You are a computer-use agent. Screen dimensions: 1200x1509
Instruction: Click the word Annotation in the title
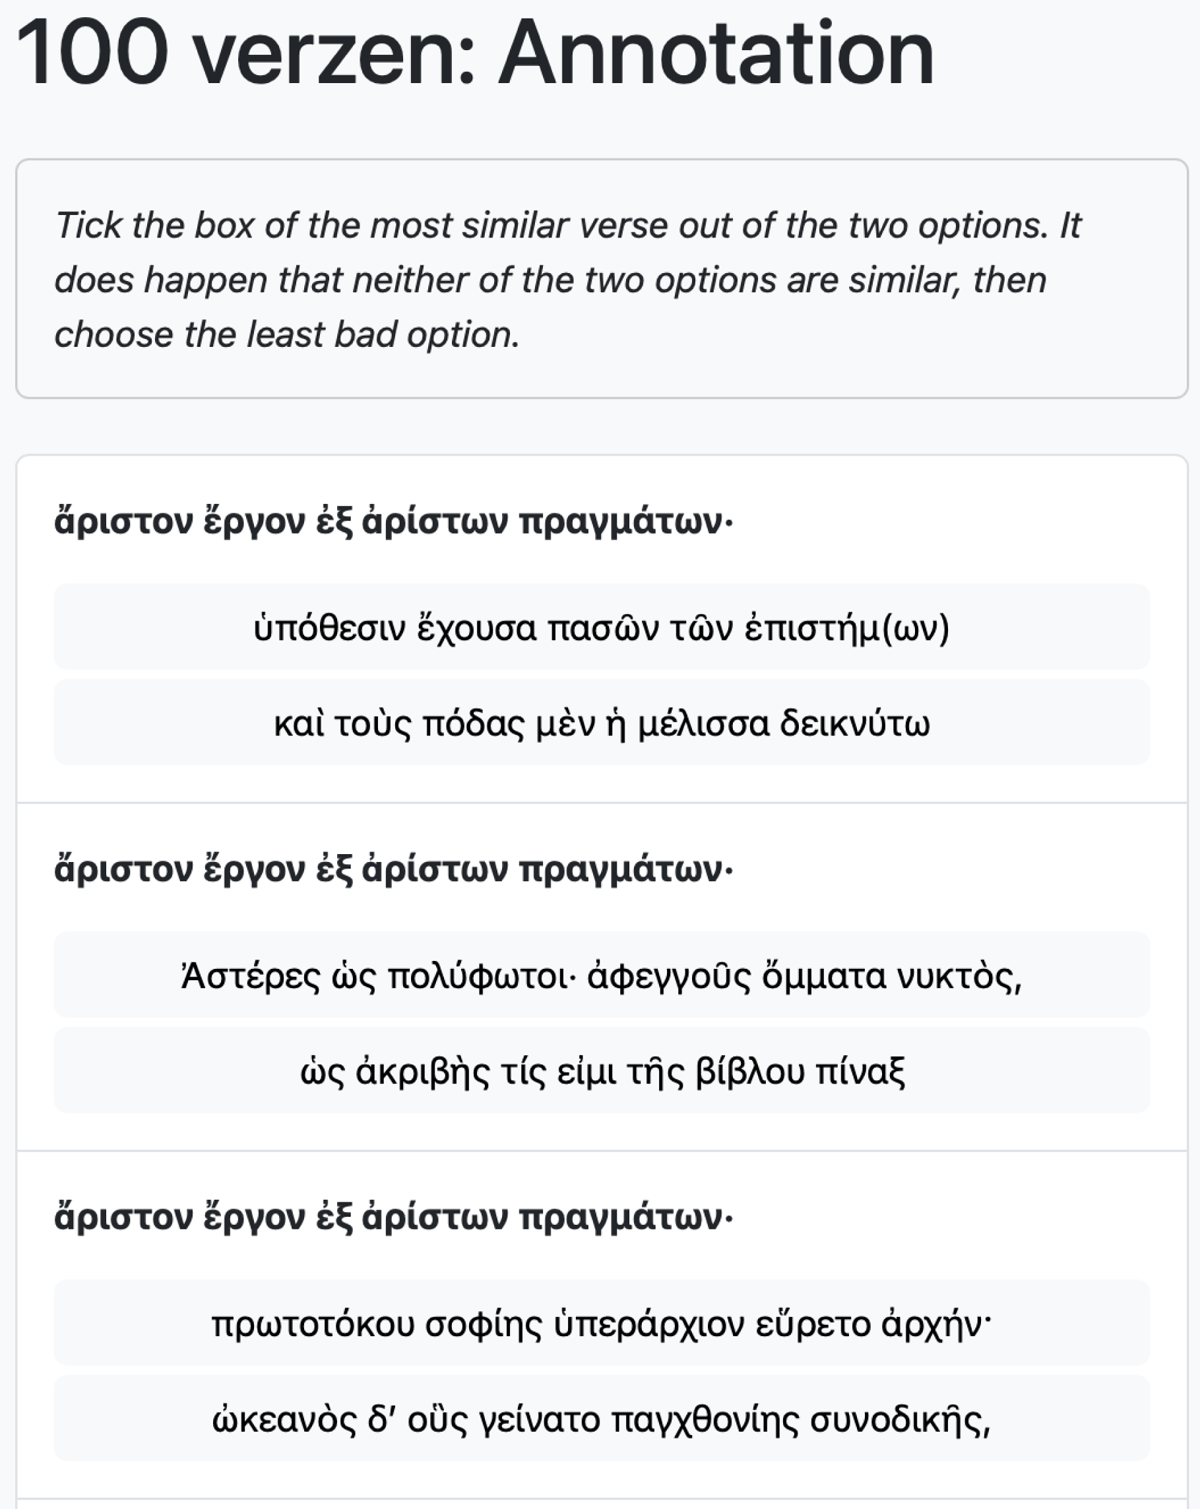(x=717, y=54)
